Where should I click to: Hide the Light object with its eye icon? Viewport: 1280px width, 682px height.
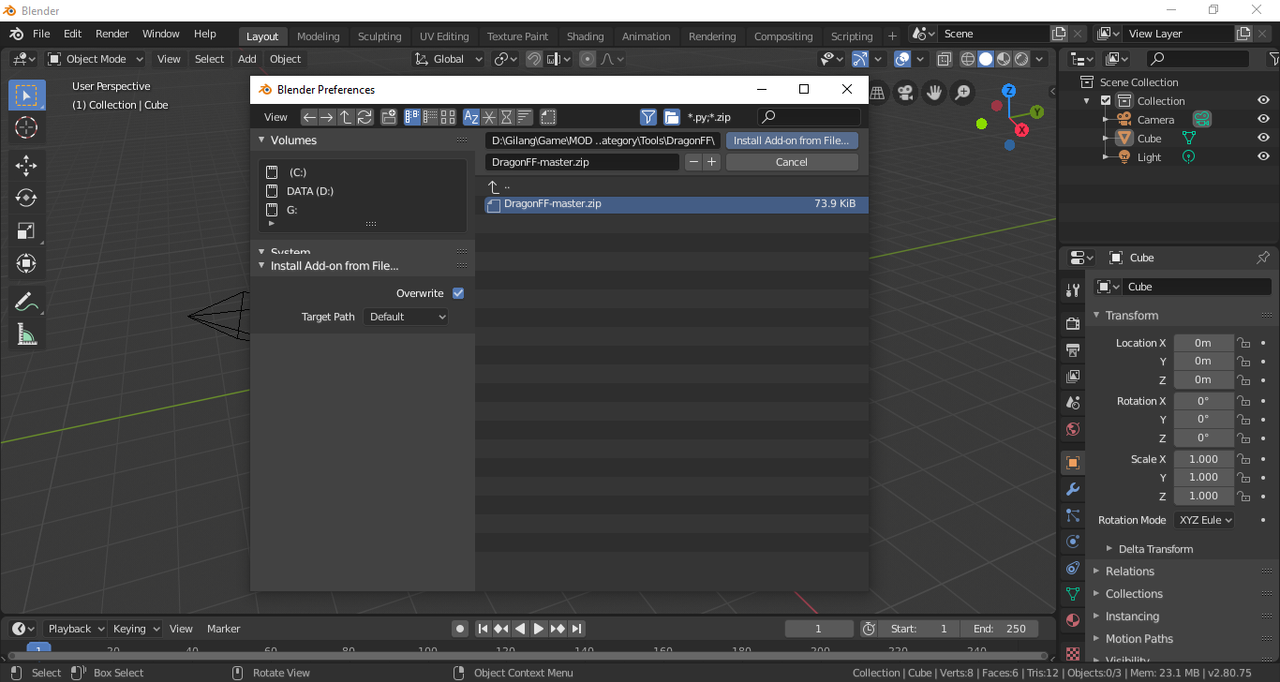pos(1263,157)
